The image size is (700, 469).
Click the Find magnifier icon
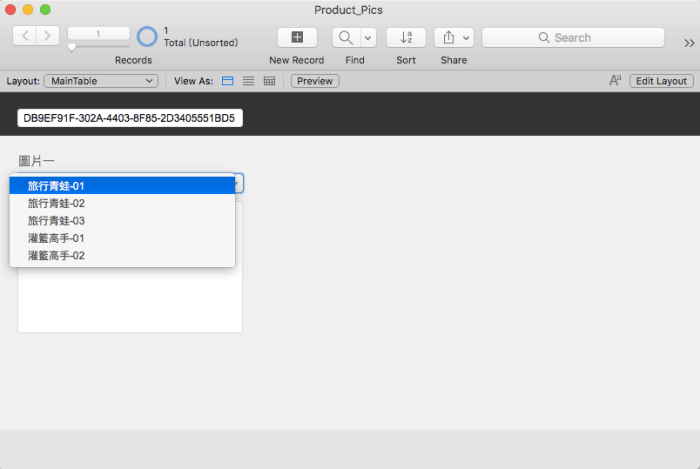click(345, 38)
